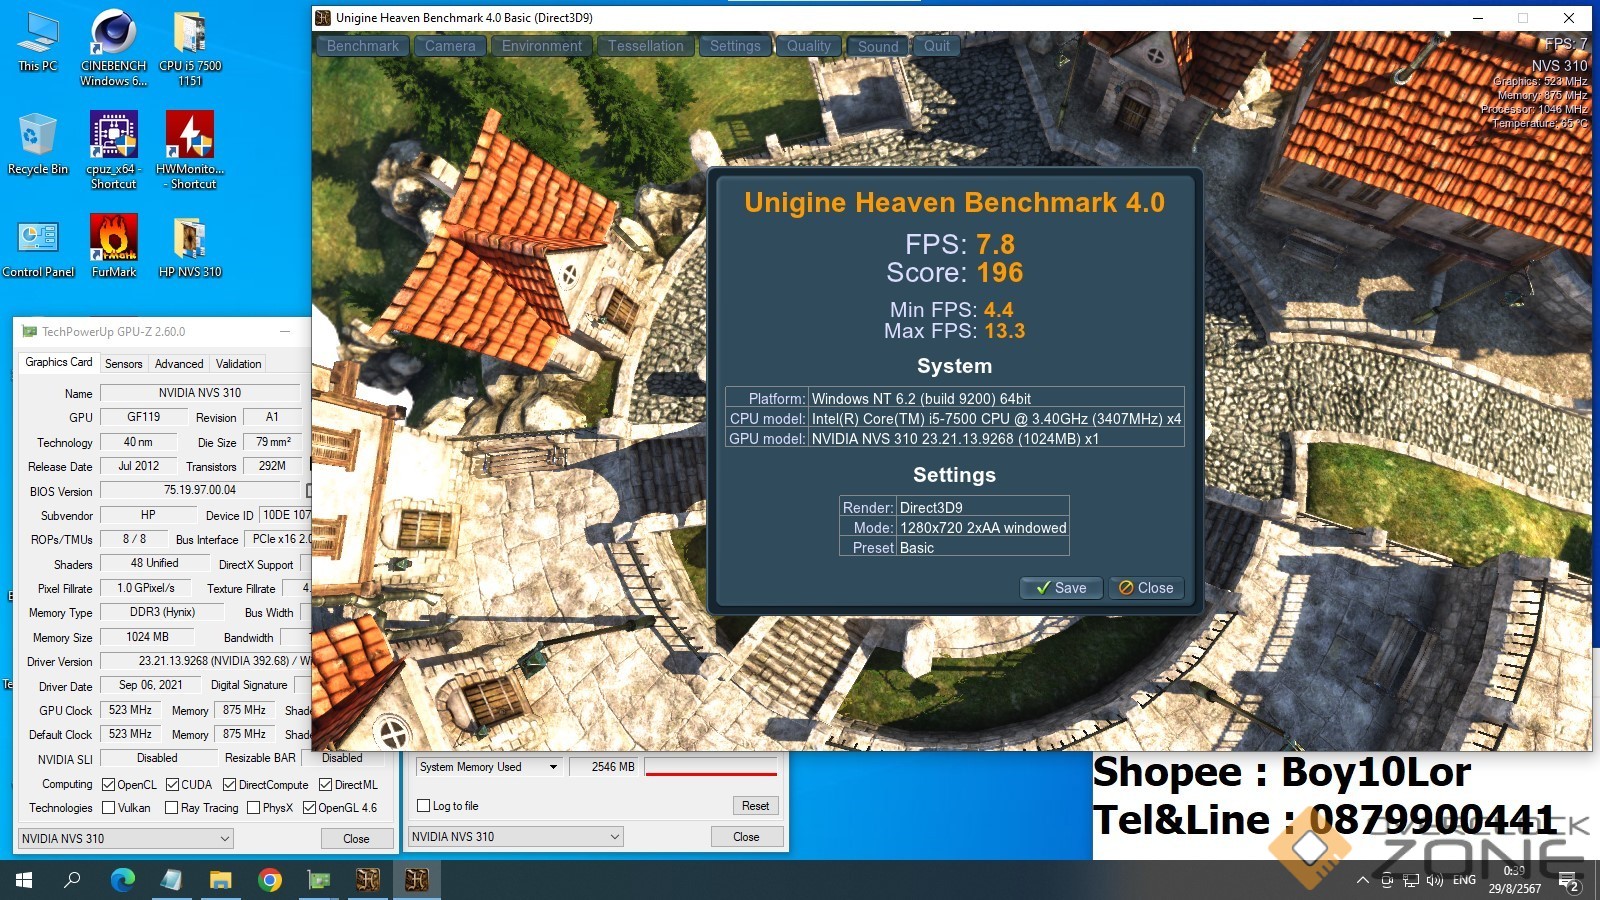Click the 2546 MB memory value
This screenshot has width=1600, height=900.
click(604, 767)
